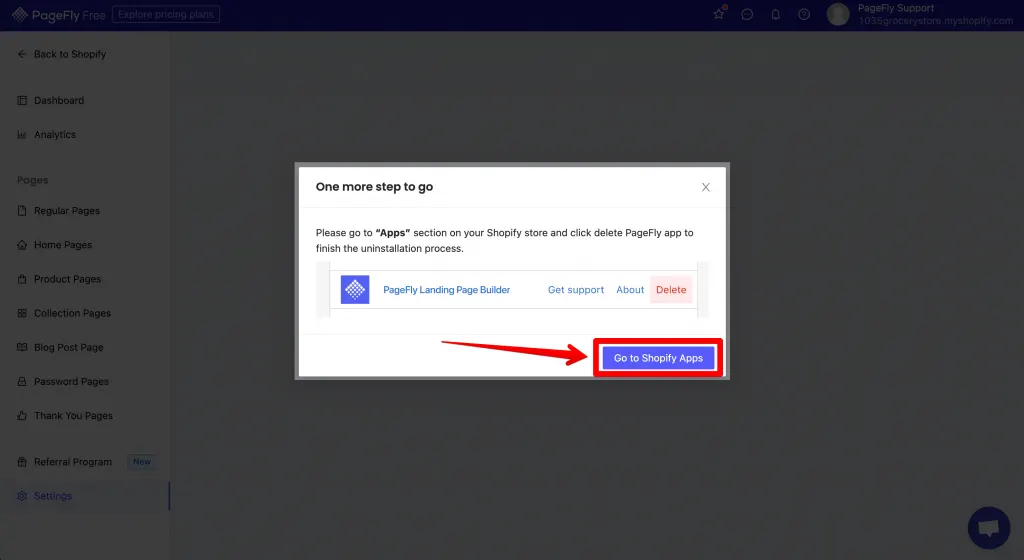
Task: Click the Thank You Pages thumbs-up icon
Action: [22, 416]
